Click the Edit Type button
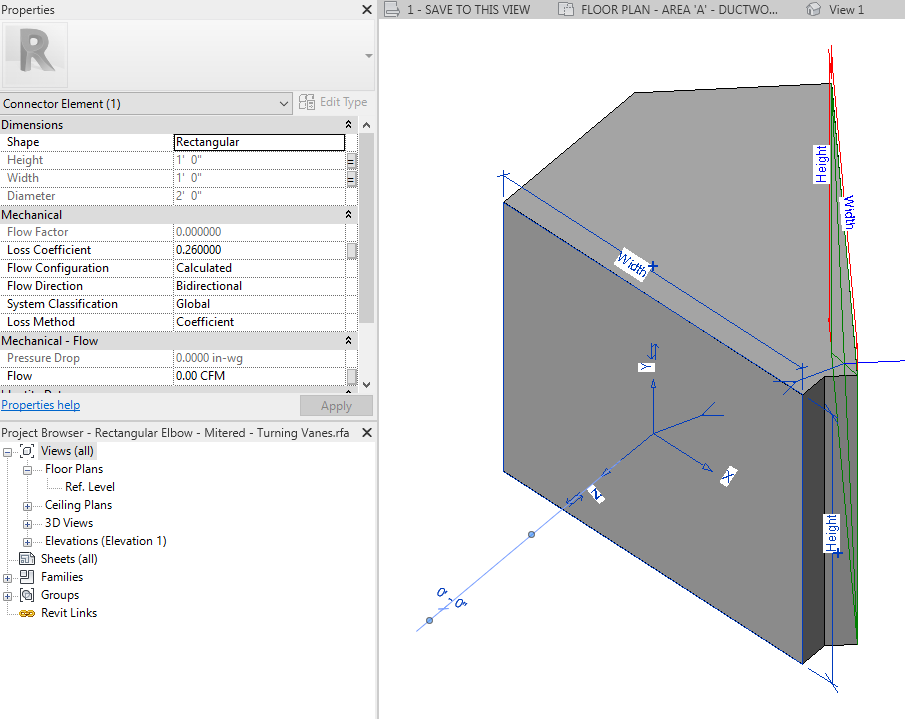The image size is (905, 719). (x=333, y=103)
